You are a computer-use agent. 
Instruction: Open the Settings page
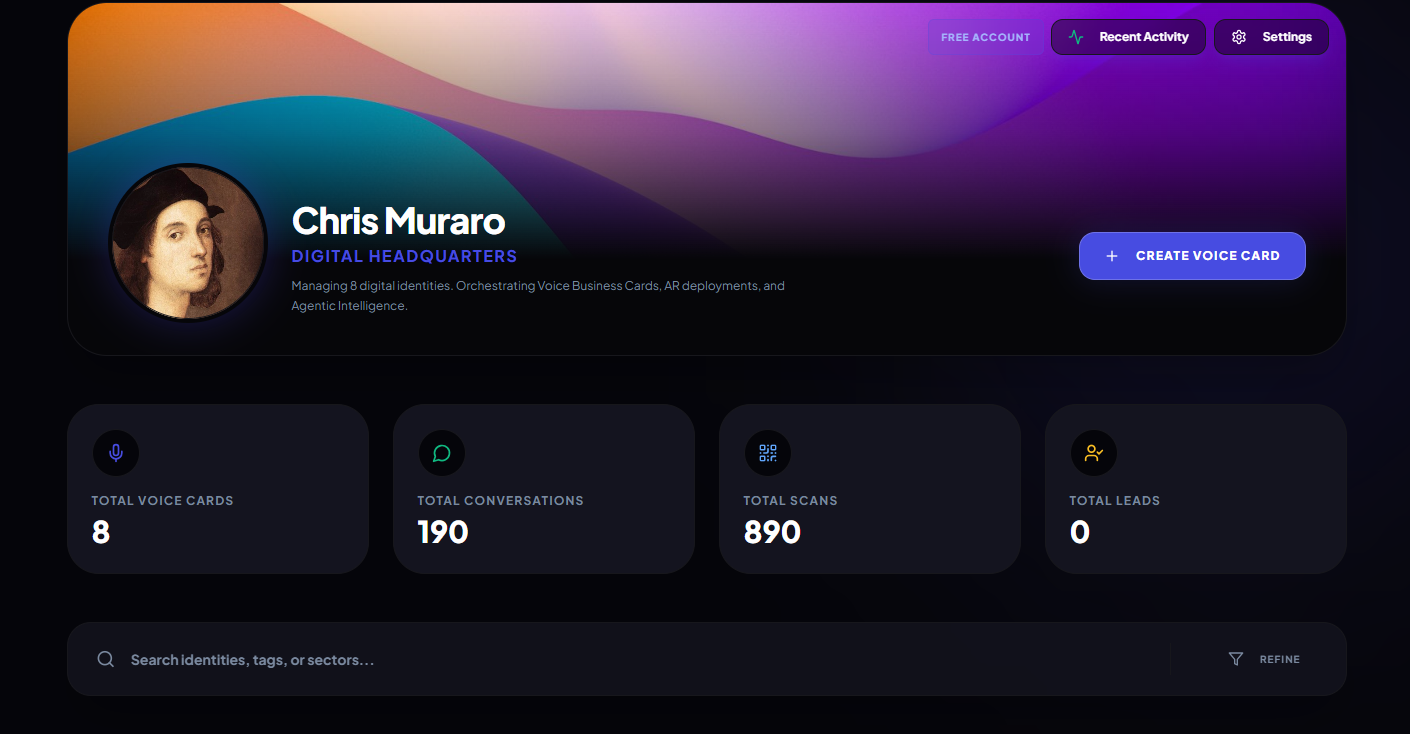pos(1271,37)
